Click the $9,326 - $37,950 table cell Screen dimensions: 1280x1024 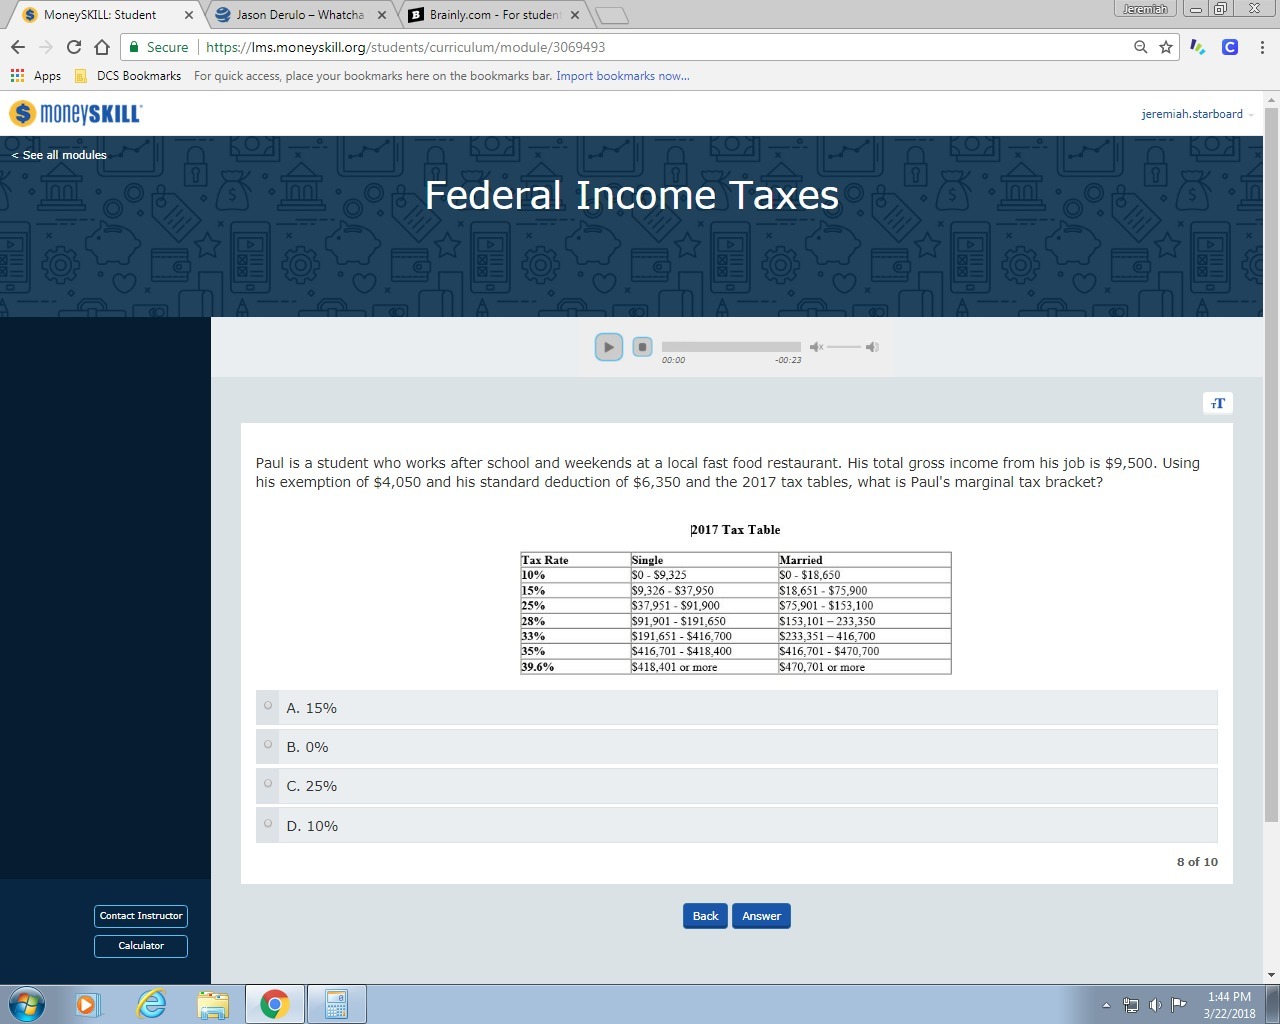tap(704, 591)
